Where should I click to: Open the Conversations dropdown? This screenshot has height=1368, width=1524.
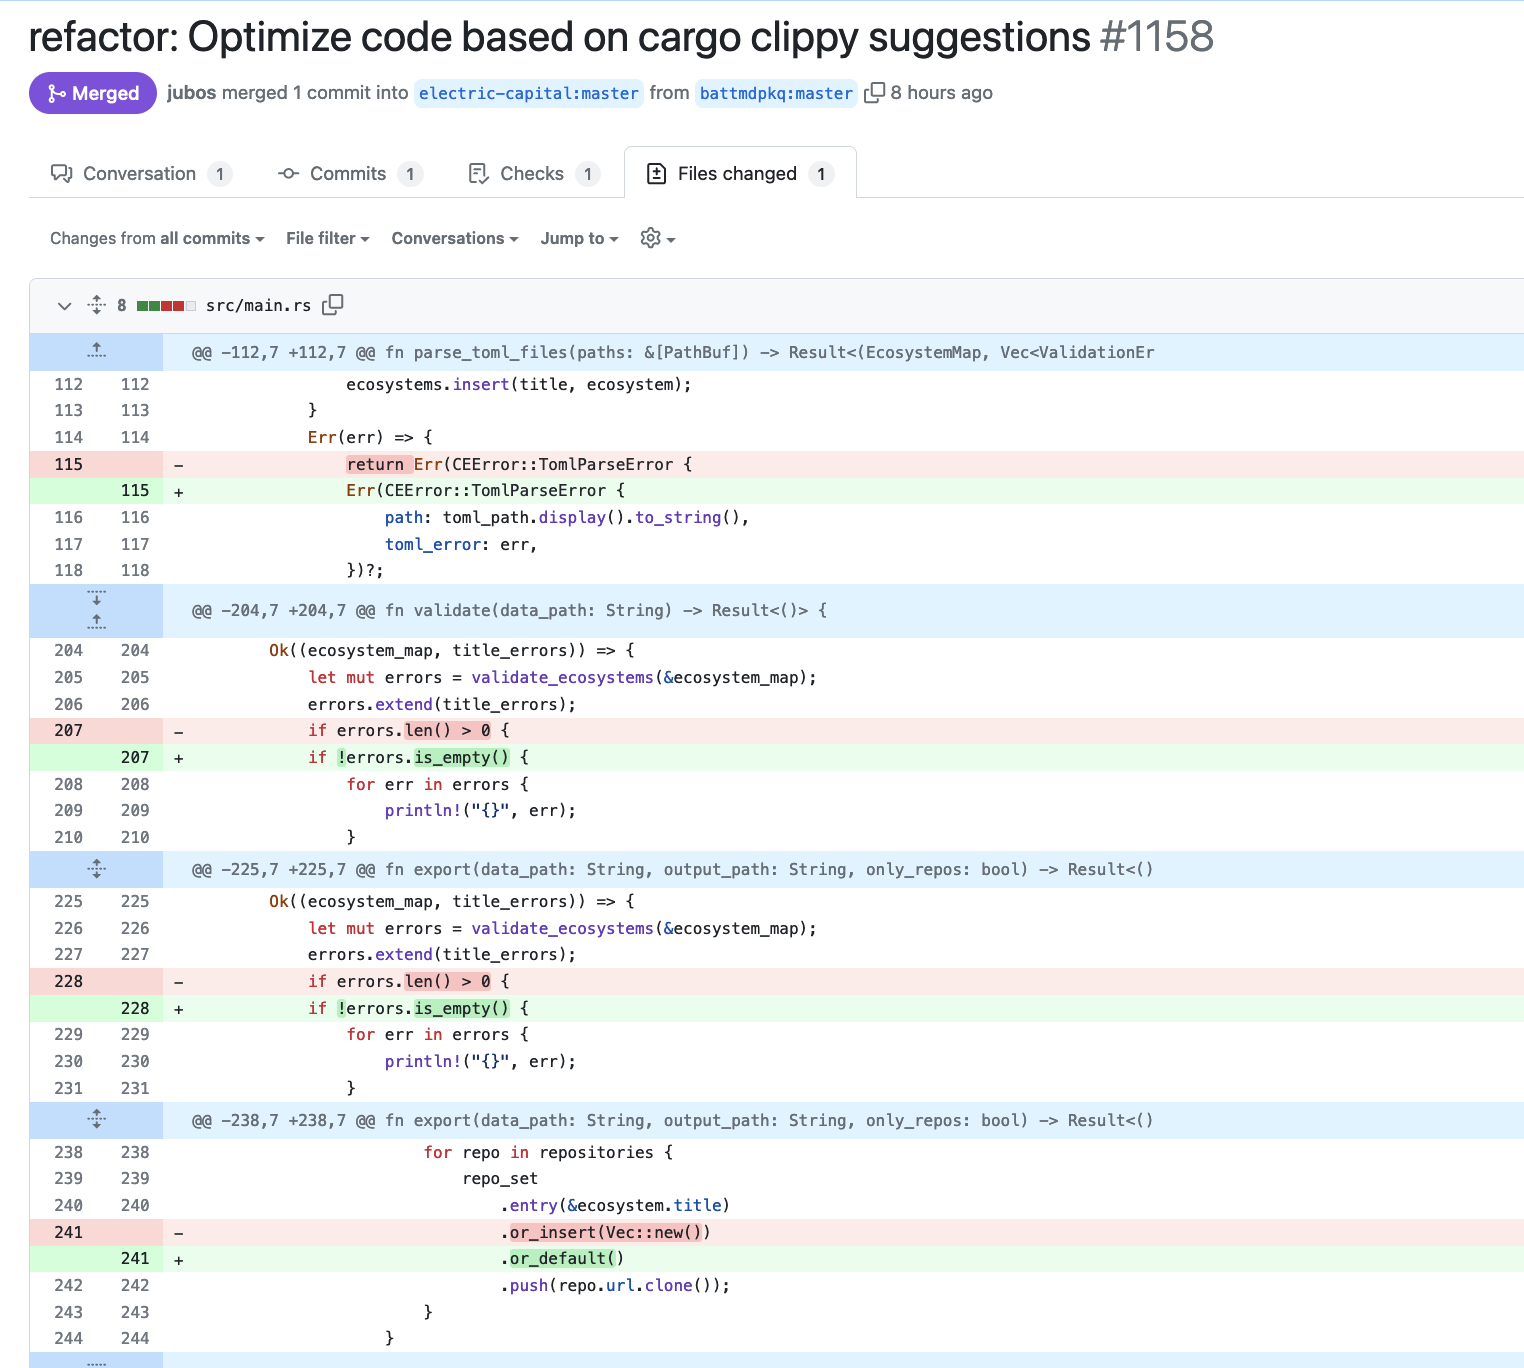pos(454,238)
